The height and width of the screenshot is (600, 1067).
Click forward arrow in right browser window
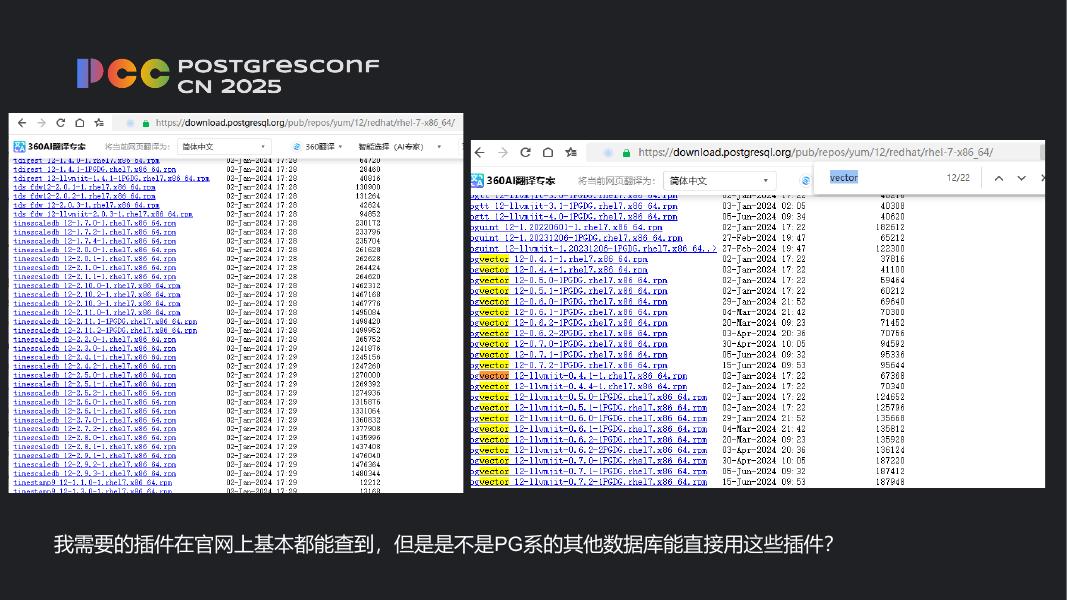tap(503, 152)
